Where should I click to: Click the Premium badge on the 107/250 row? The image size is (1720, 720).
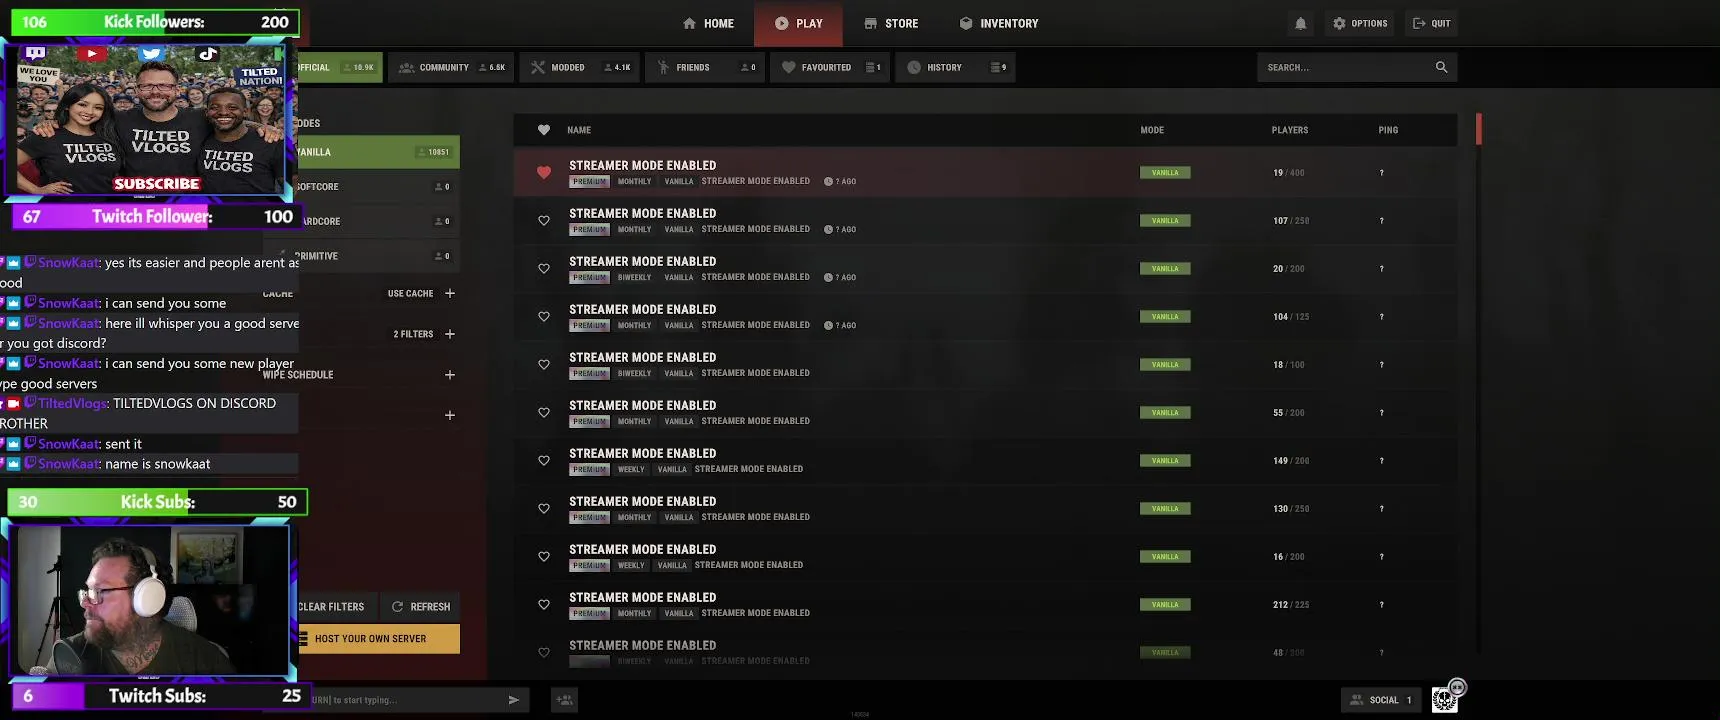[x=590, y=230]
